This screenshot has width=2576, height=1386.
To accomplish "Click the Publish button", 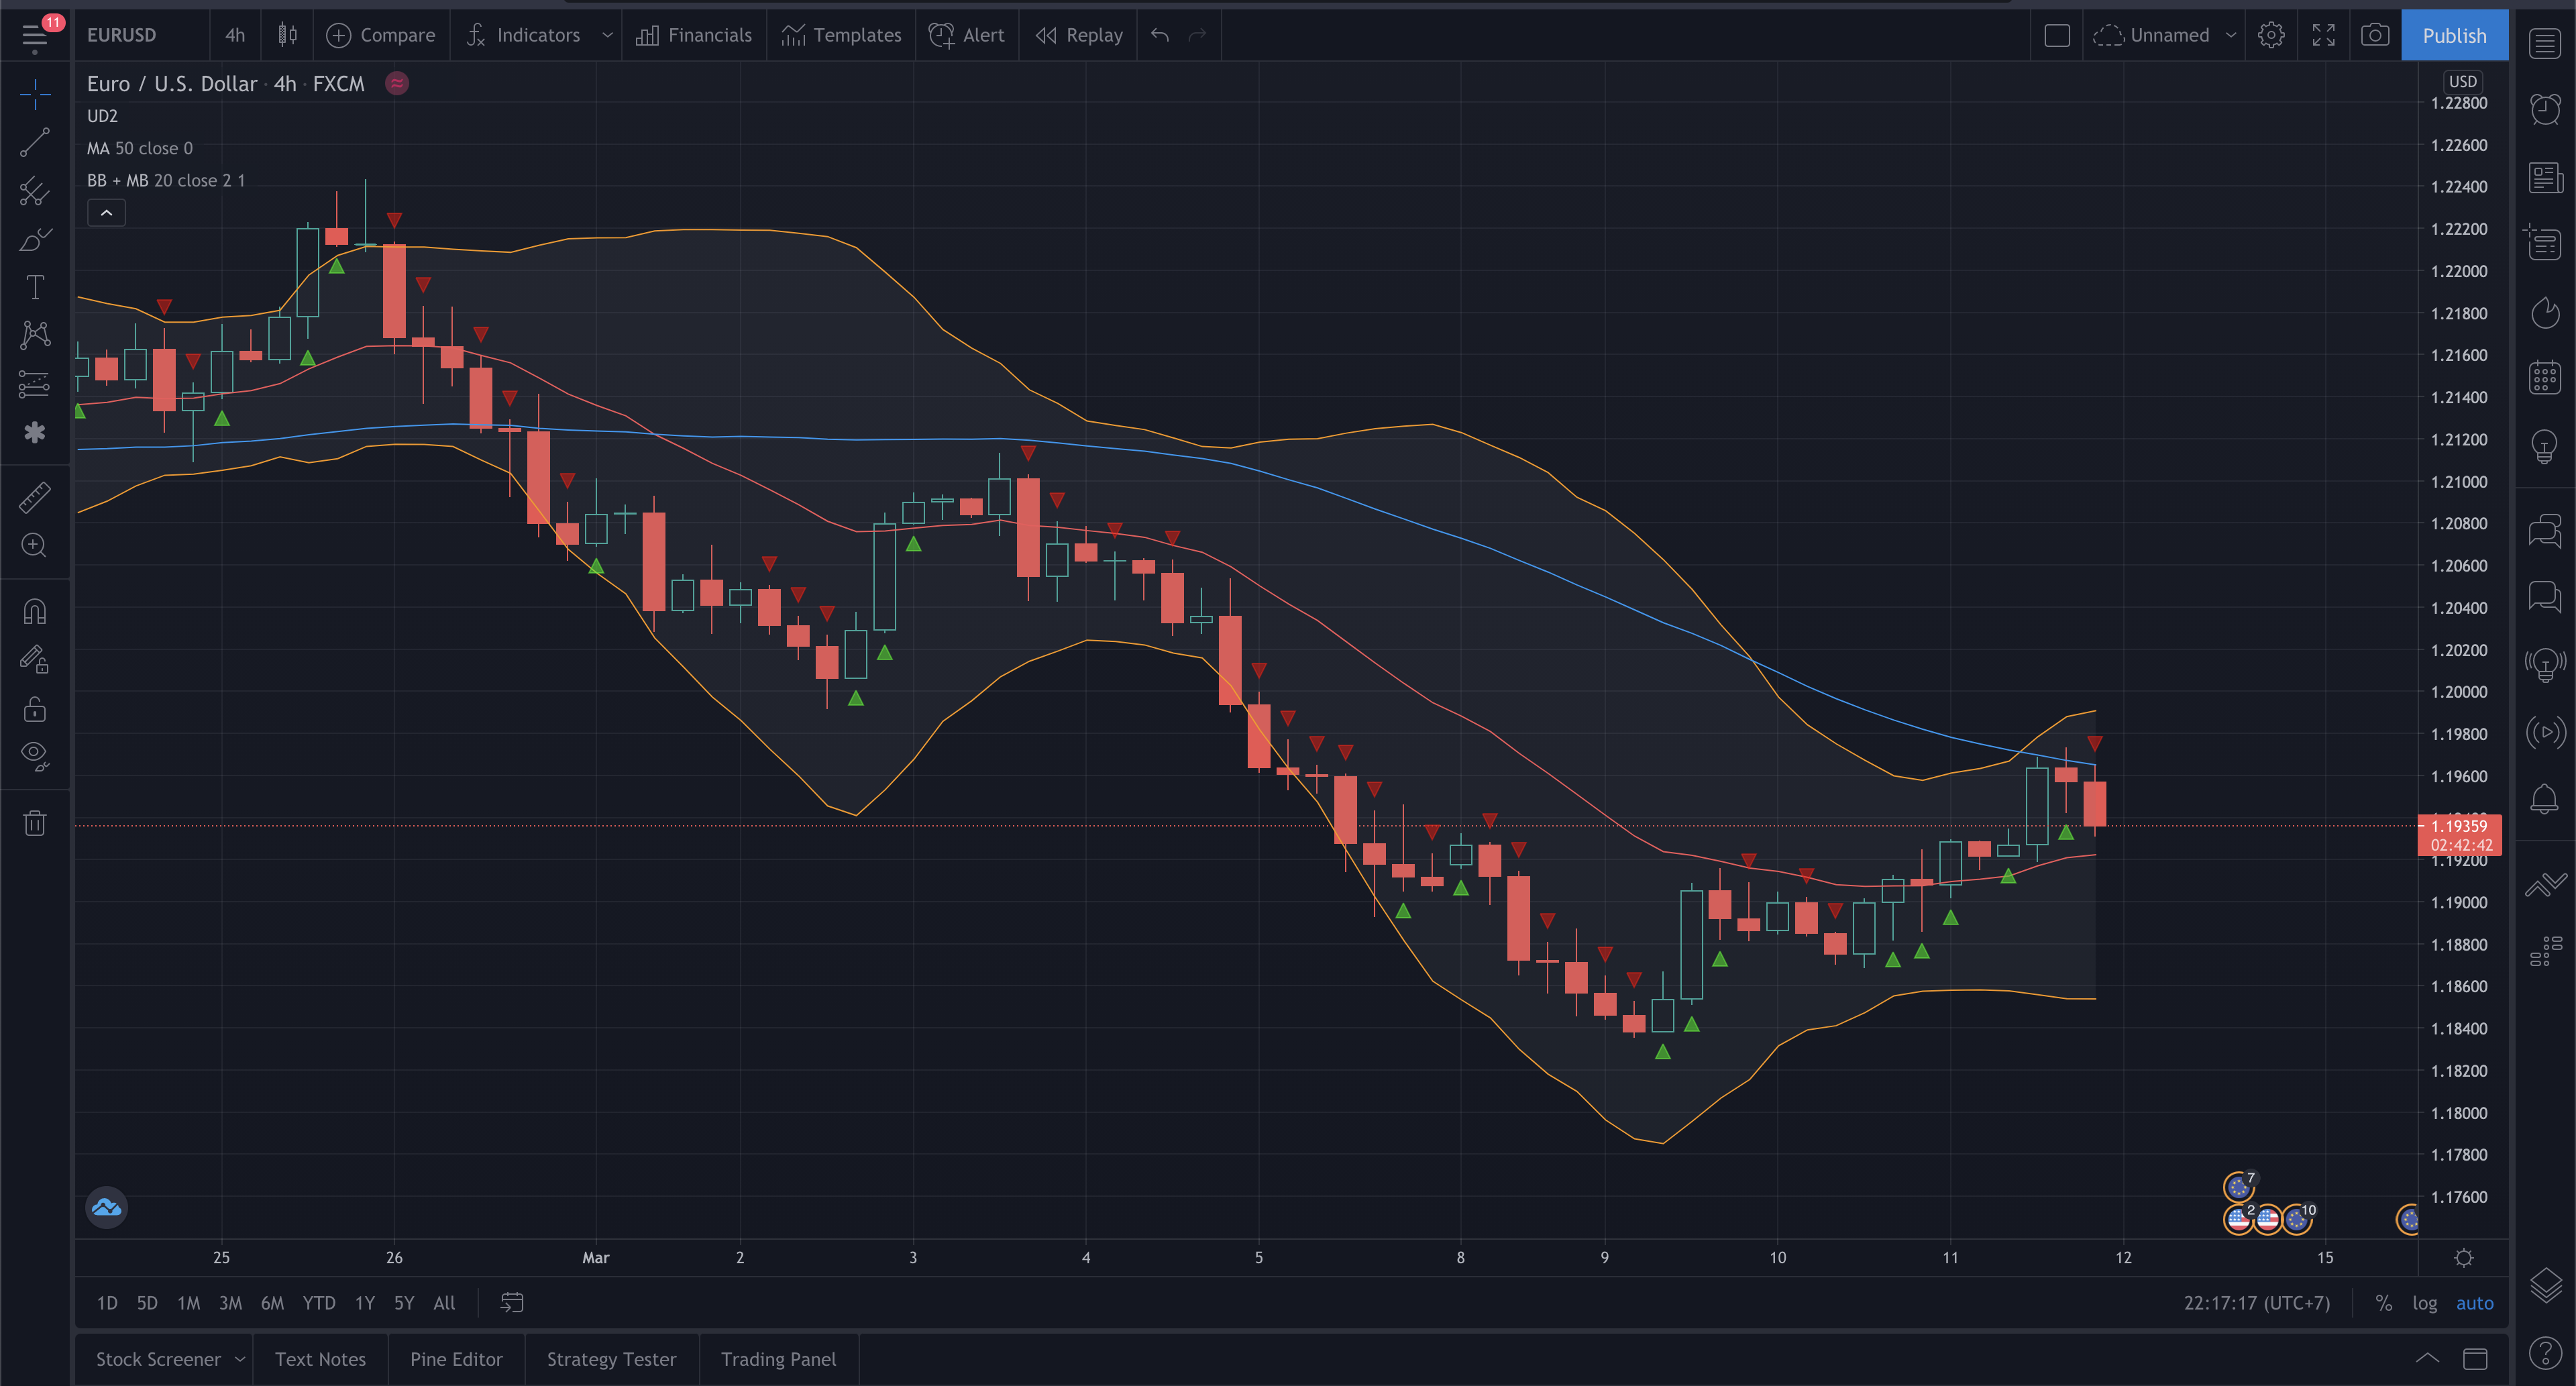I will (x=2455, y=34).
